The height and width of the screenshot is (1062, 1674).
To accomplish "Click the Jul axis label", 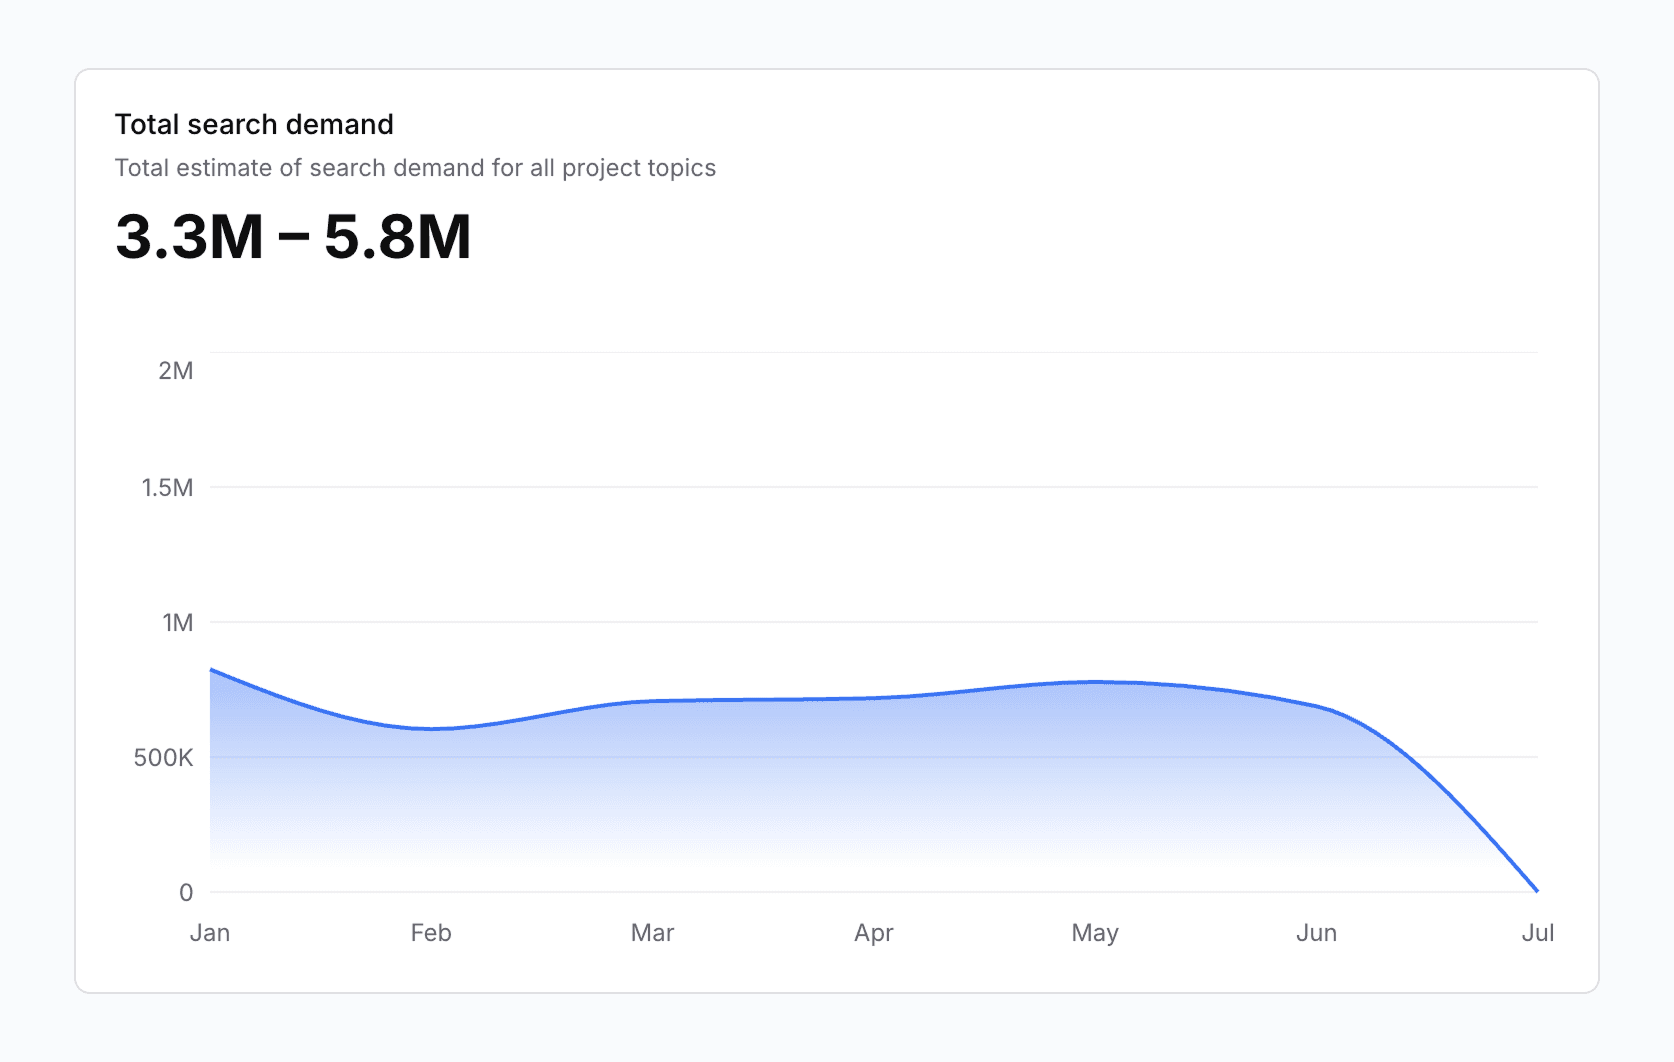I will [1538, 932].
